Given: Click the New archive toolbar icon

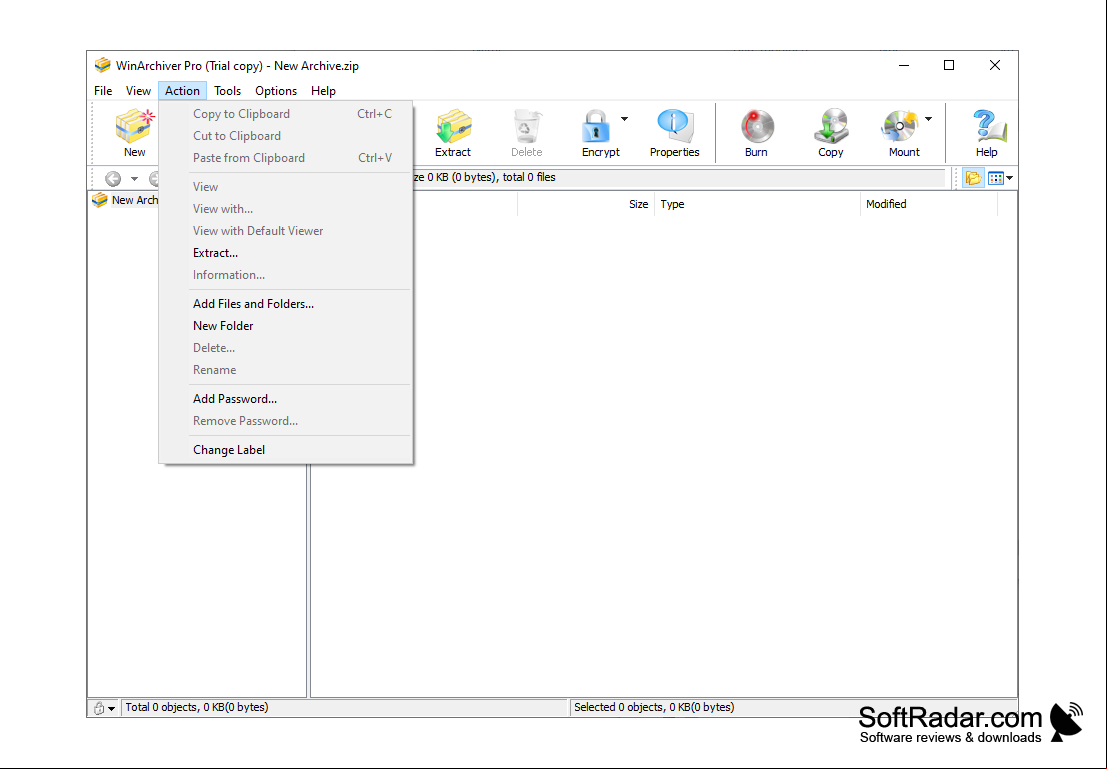Looking at the screenshot, I should coord(134,133).
